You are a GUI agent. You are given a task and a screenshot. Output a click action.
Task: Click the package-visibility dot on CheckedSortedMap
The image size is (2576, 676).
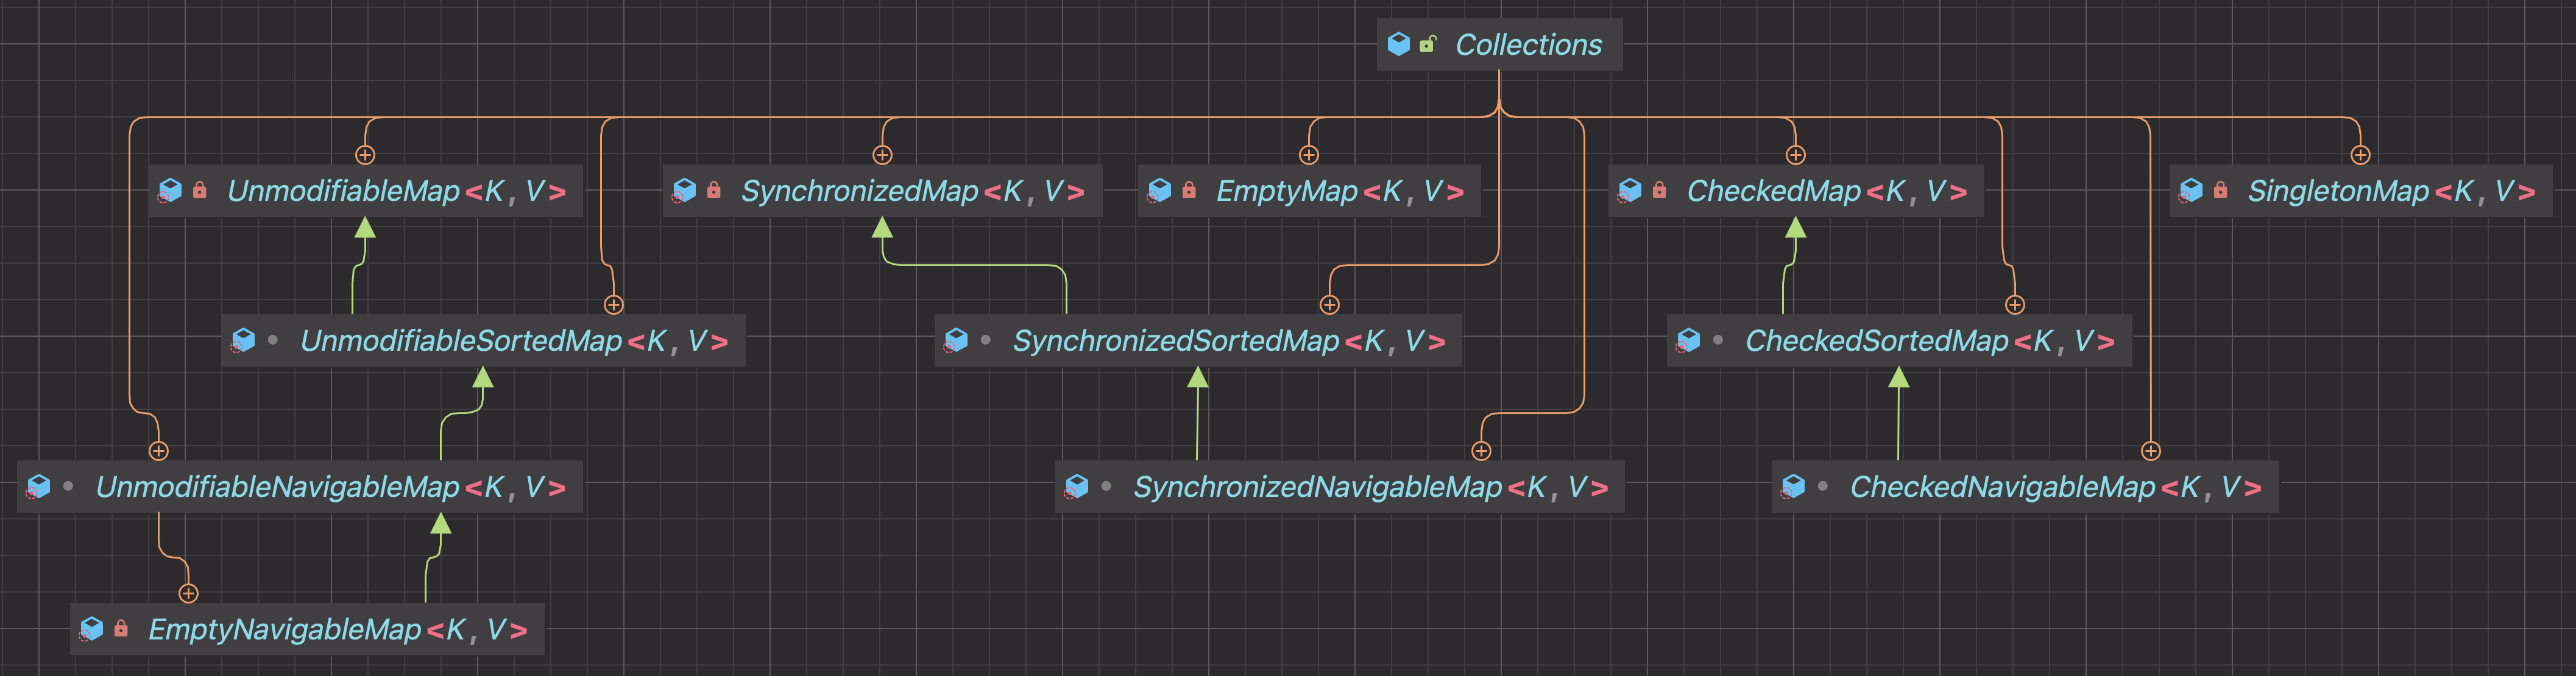(x=1718, y=340)
